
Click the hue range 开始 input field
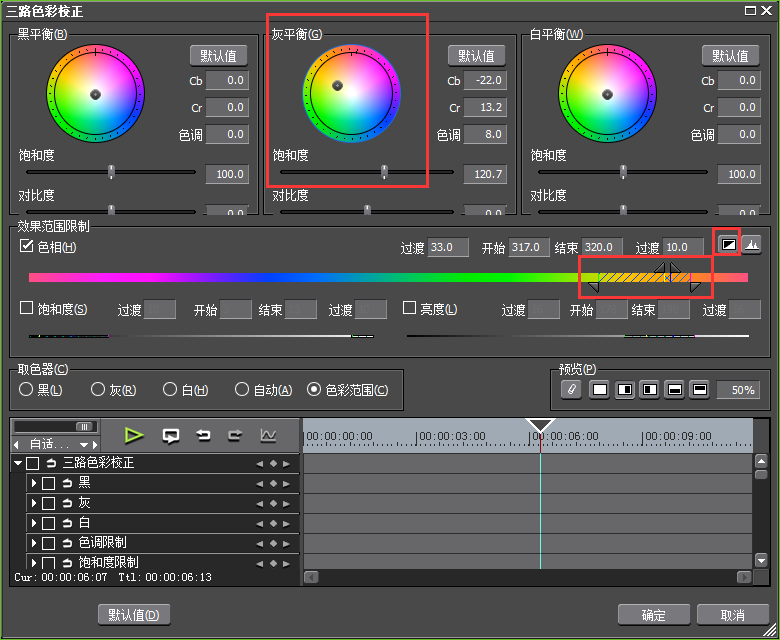click(529, 247)
